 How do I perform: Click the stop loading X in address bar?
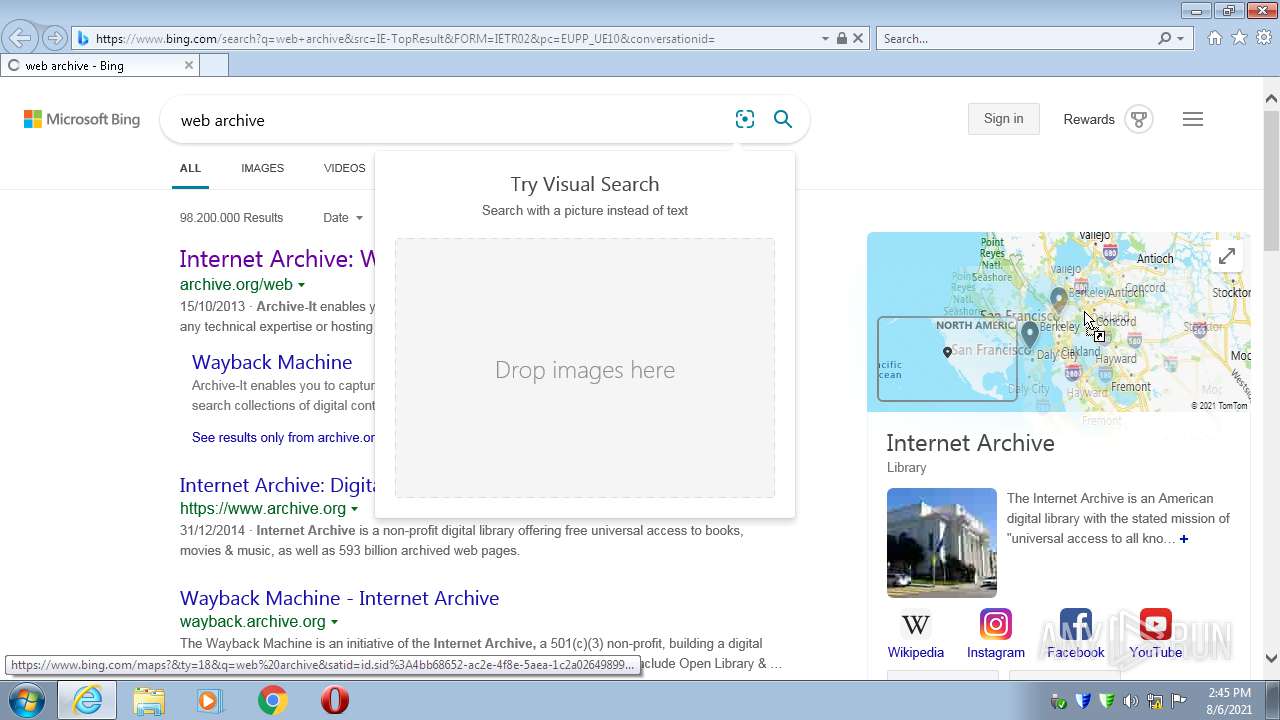point(858,38)
